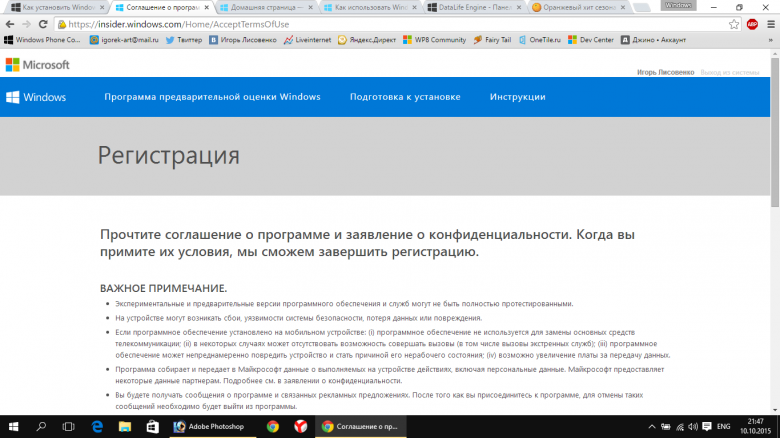Image resolution: width=780 pixels, height=438 pixels.
Task: Open the WP8 Community bookmark
Action: click(x=434, y=40)
